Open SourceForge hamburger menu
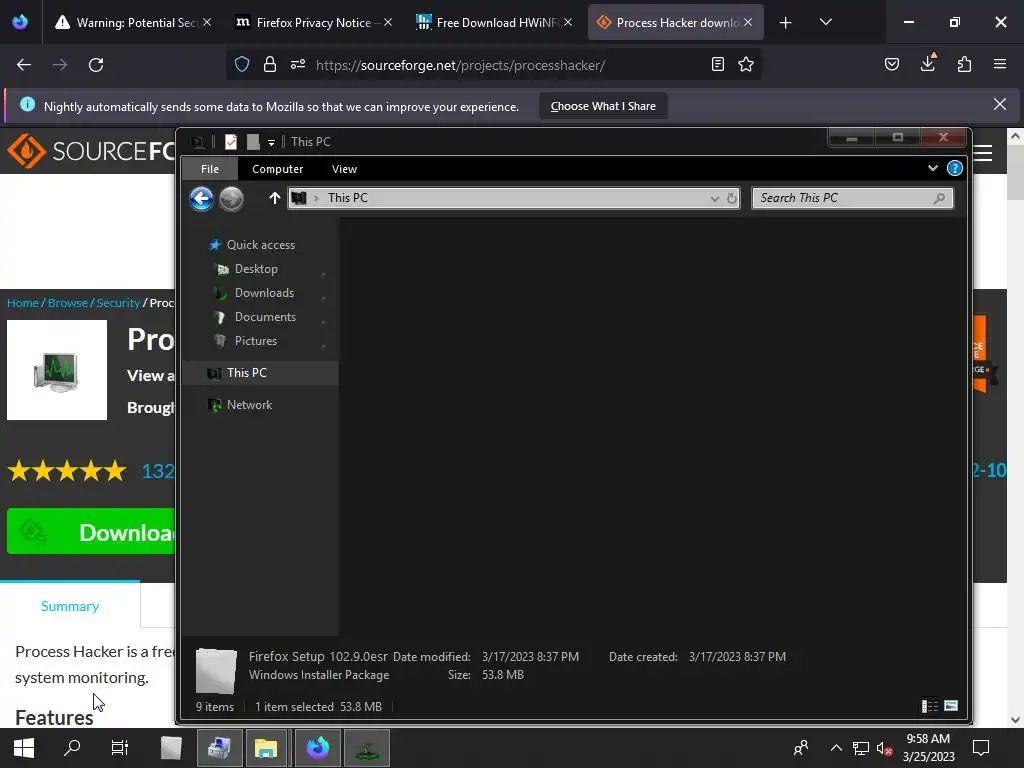The width and height of the screenshot is (1024, 768). [983, 153]
